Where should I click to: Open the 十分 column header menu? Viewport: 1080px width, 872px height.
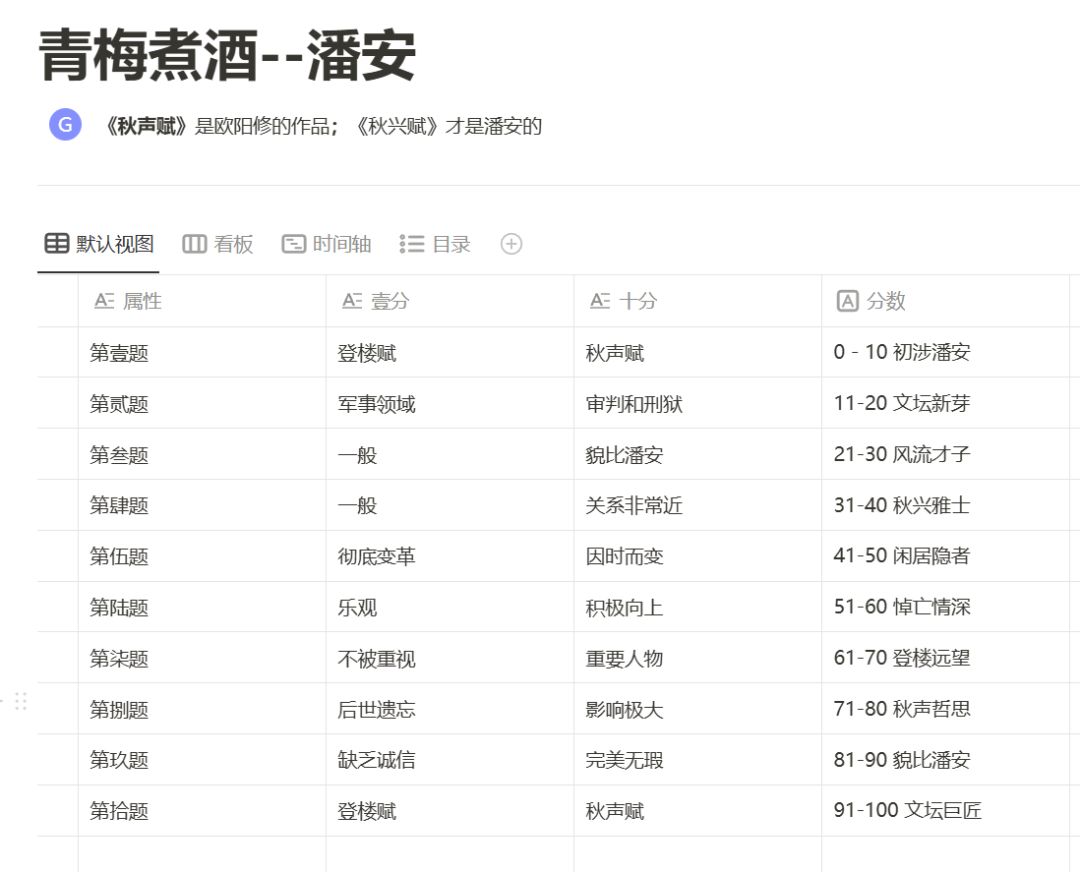click(698, 301)
